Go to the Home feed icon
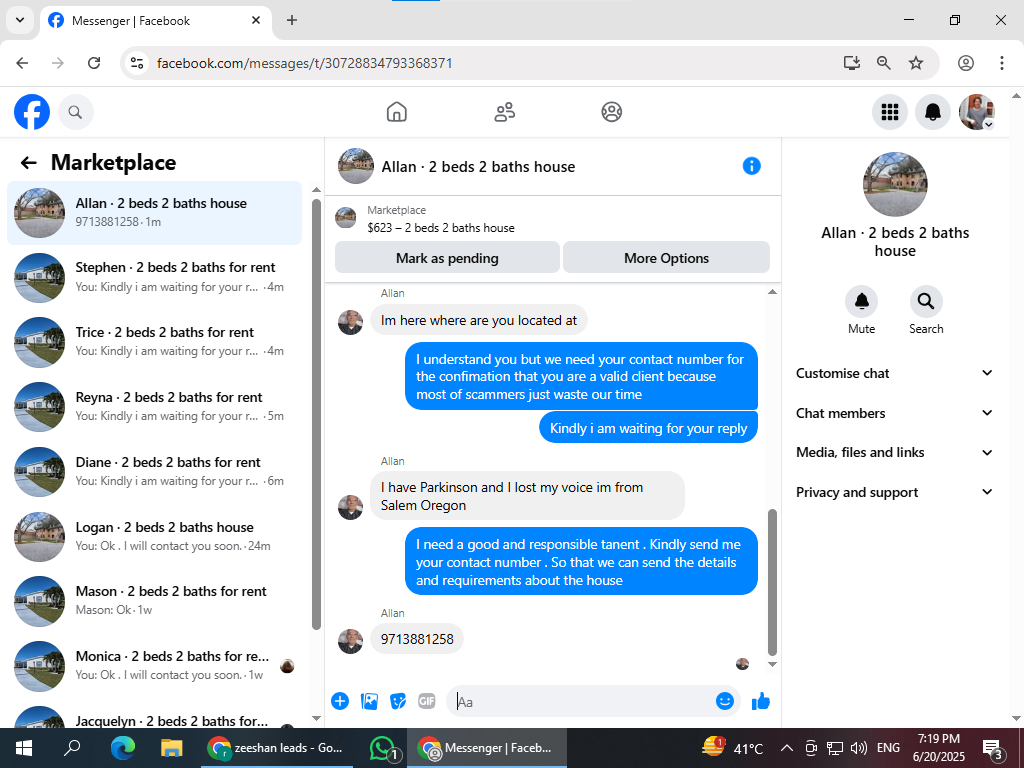1024x768 pixels. point(396,112)
